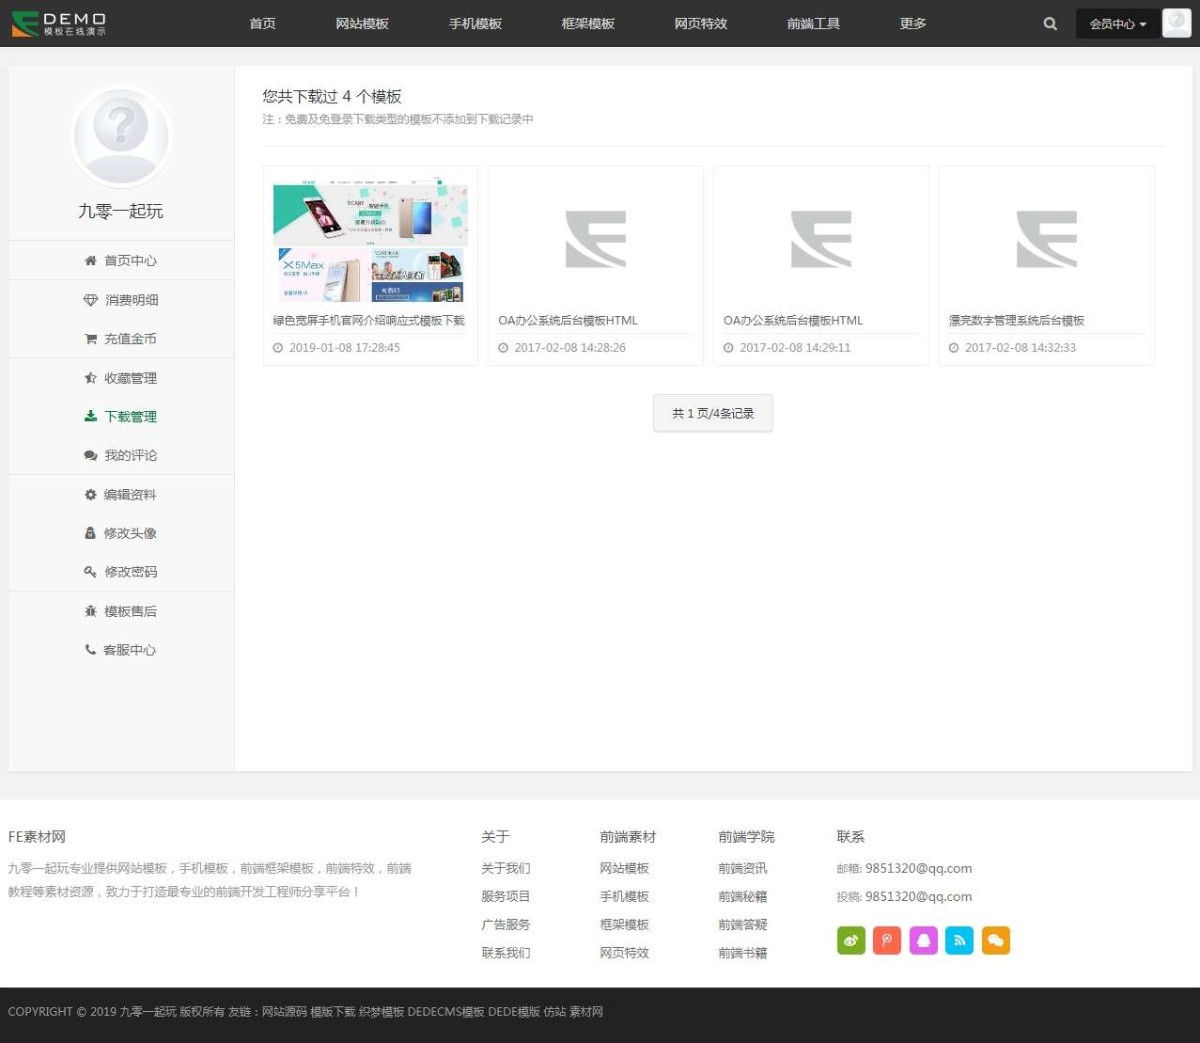
Task: Open 网站模板 in the top navigation
Action: (x=362, y=24)
